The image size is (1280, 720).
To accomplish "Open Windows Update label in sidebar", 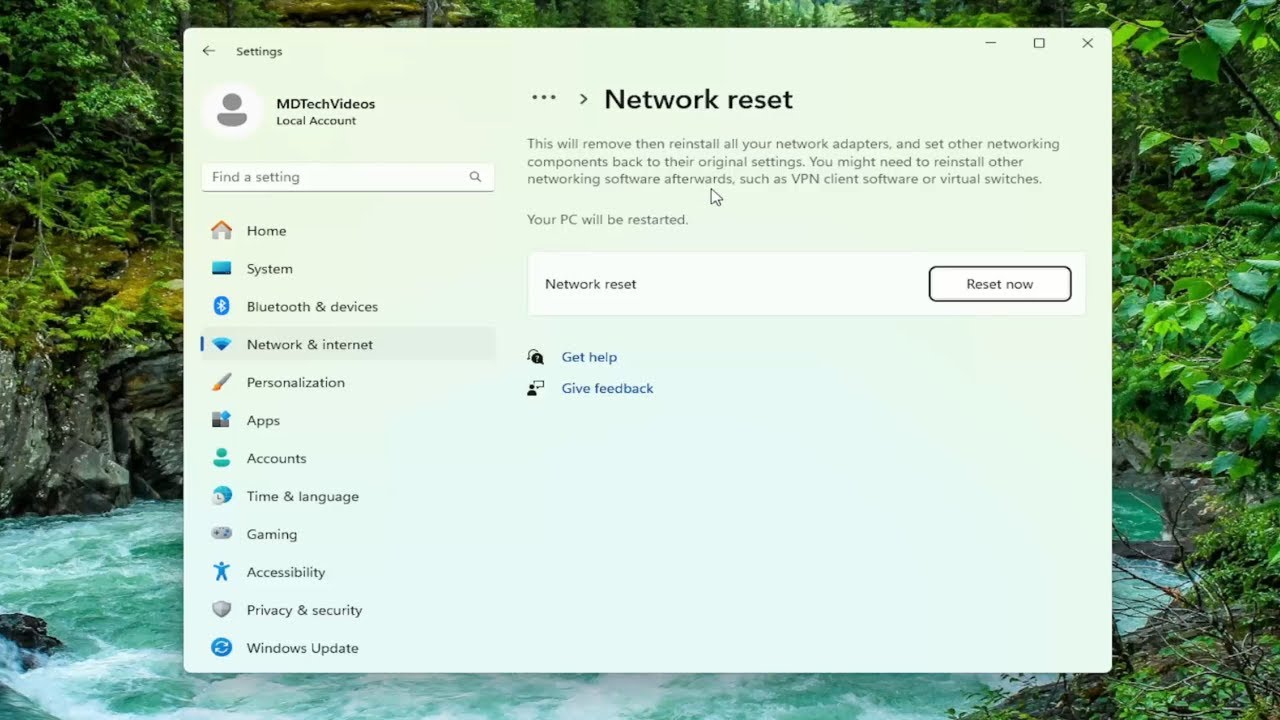I will pyautogui.click(x=302, y=648).
